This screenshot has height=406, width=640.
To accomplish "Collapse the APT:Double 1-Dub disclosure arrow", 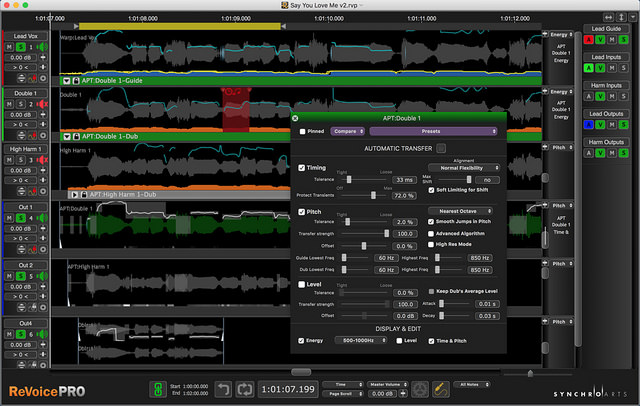I will (x=67, y=137).
